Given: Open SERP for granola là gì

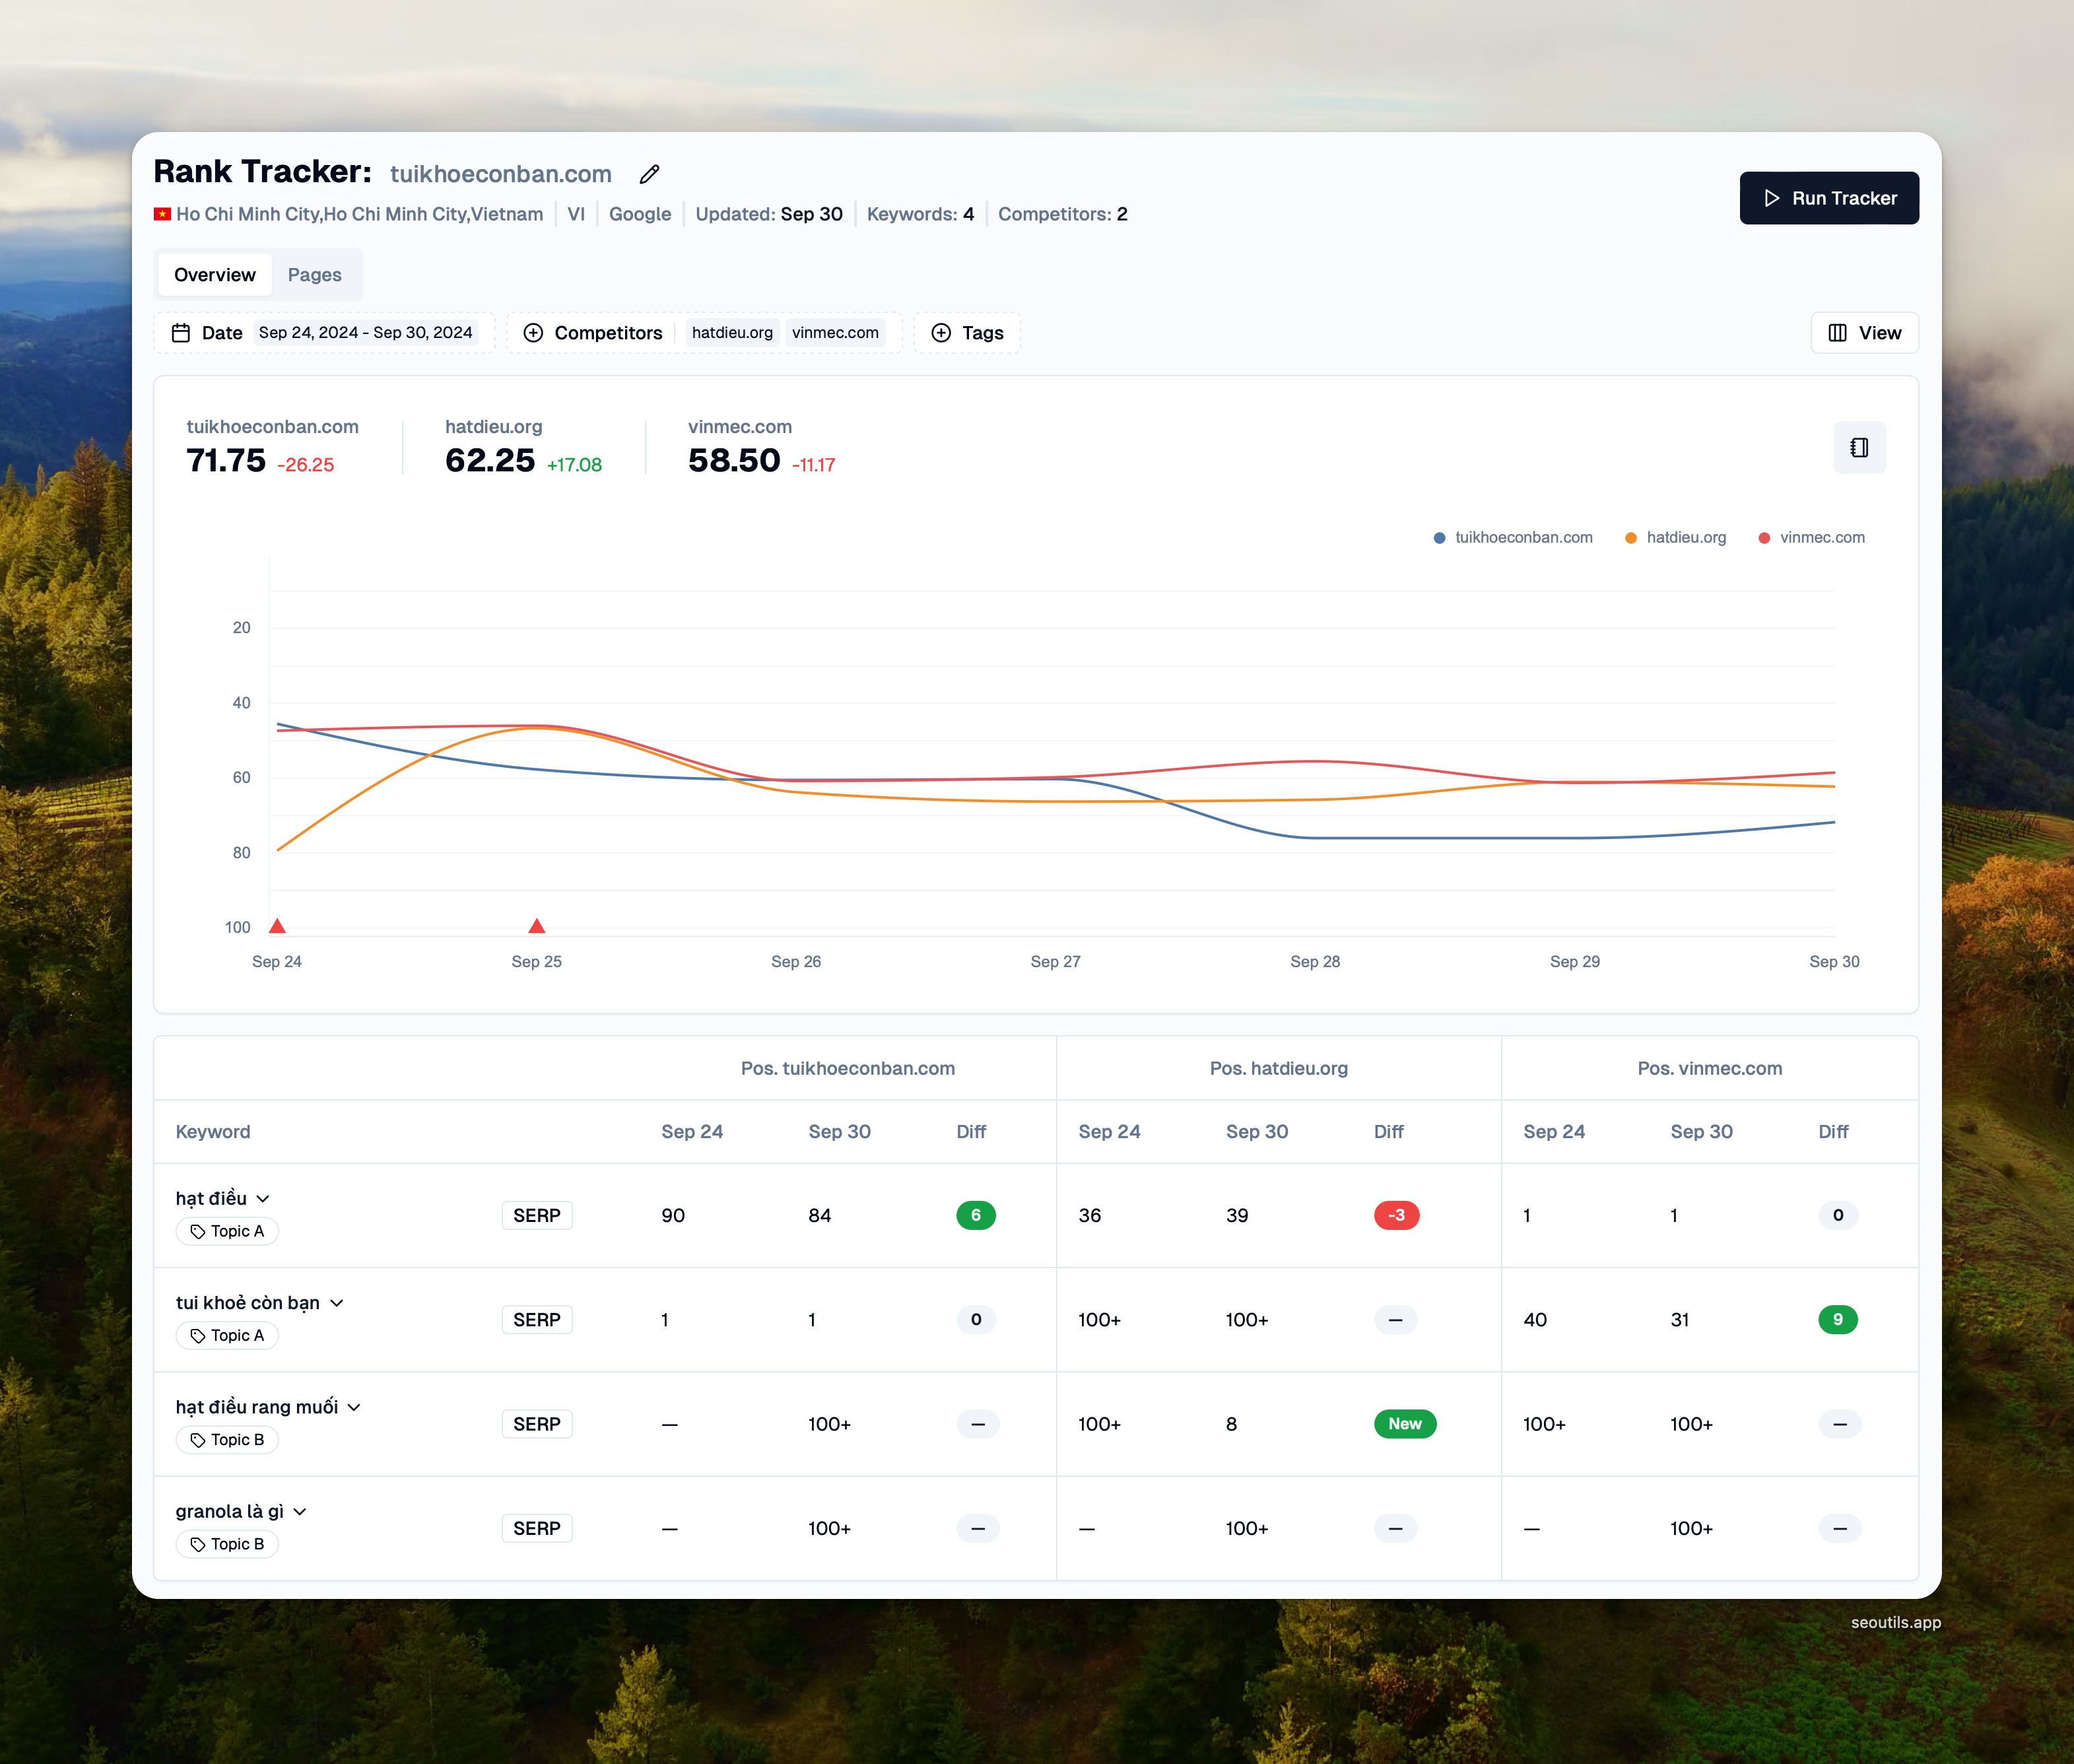Looking at the screenshot, I should click(x=536, y=1528).
